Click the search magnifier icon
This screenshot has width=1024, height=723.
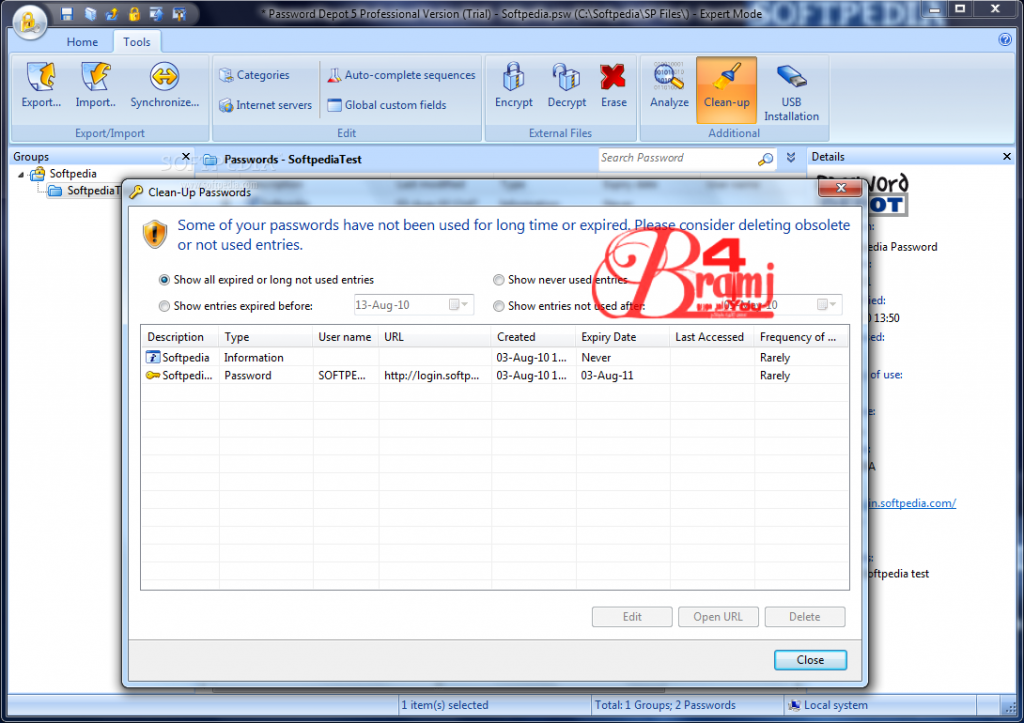(x=765, y=159)
